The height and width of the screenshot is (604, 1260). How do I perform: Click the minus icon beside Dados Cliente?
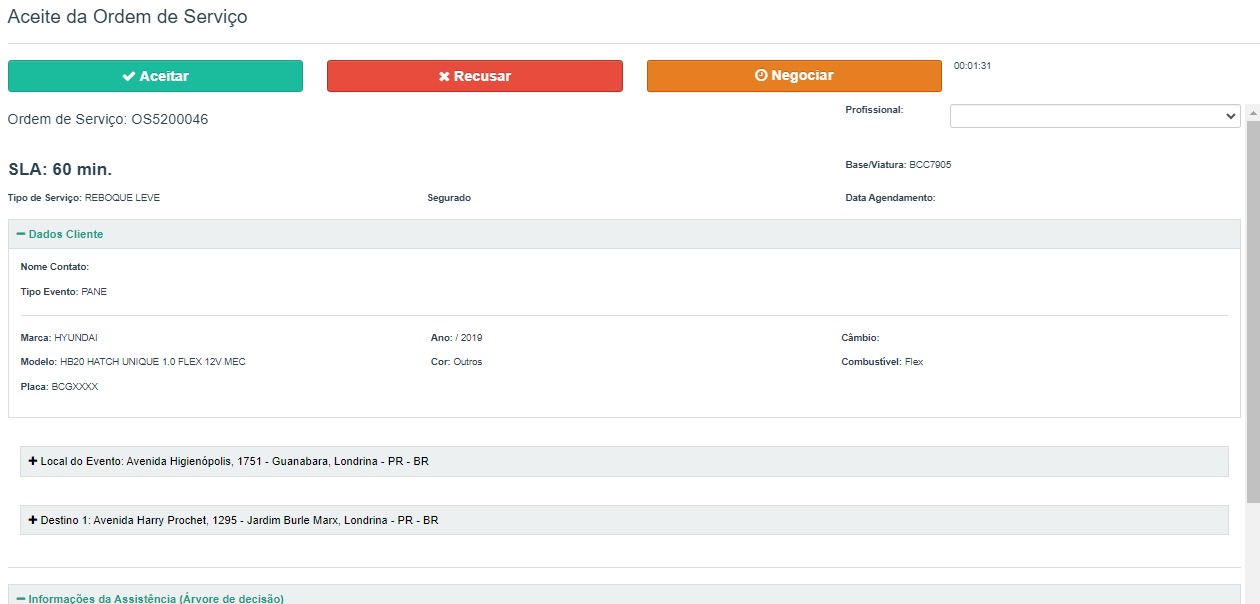point(21,234)
